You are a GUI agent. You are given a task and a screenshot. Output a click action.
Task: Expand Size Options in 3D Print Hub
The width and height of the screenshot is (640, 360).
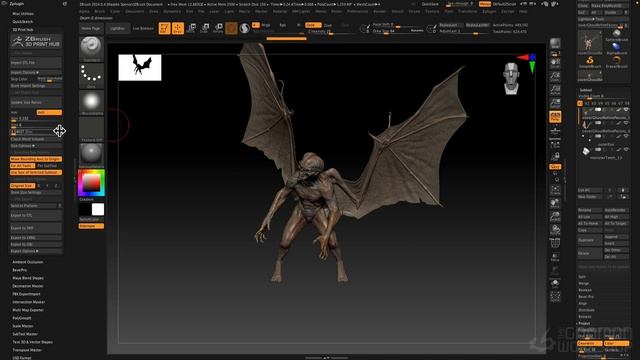[x=36, y=146]
